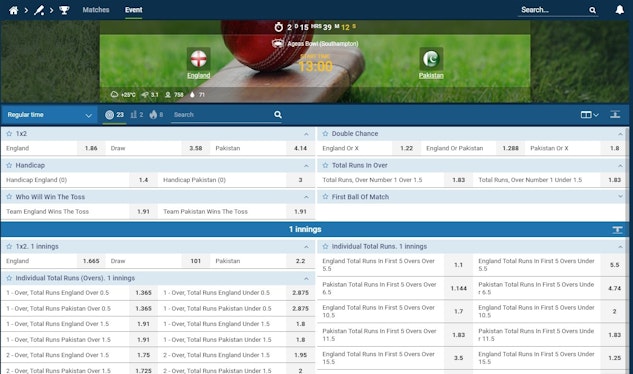Select Pakistan First 5 Overs Under 6.5
The width and height of the screenshot is (633, 374).
614,288
